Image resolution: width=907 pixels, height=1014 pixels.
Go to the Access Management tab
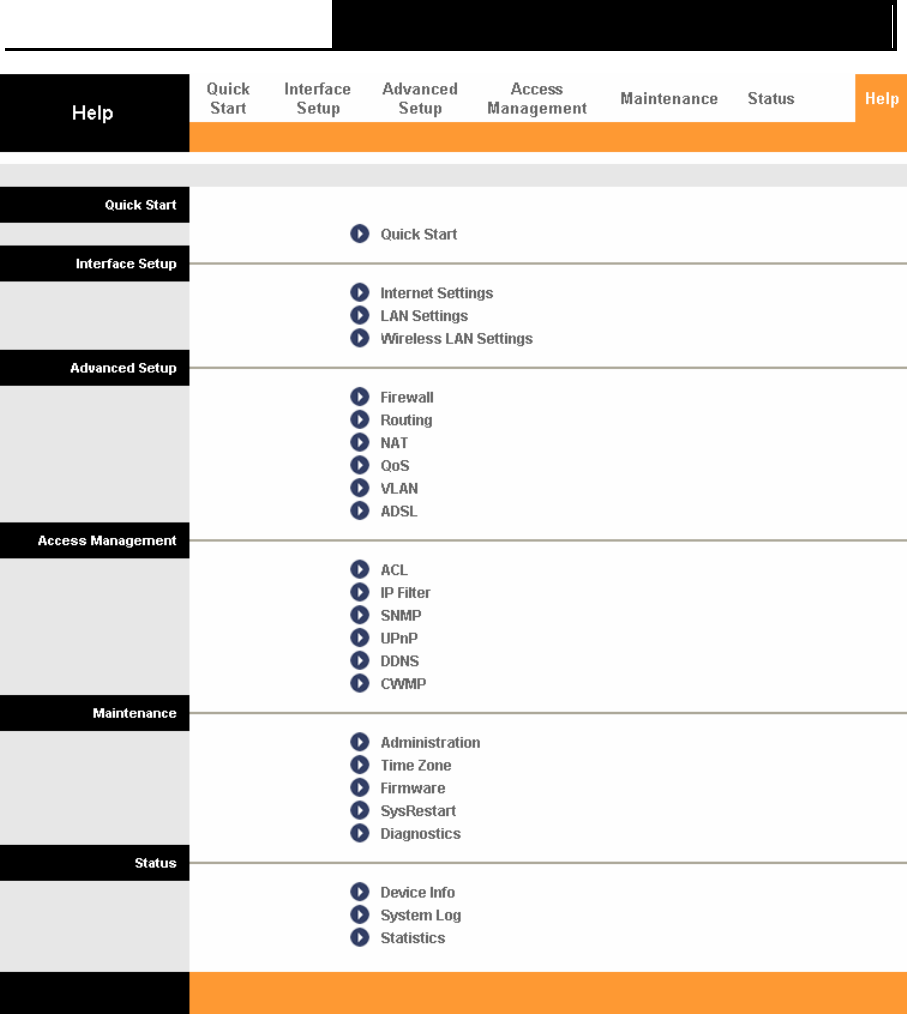[x=537, y=98]
